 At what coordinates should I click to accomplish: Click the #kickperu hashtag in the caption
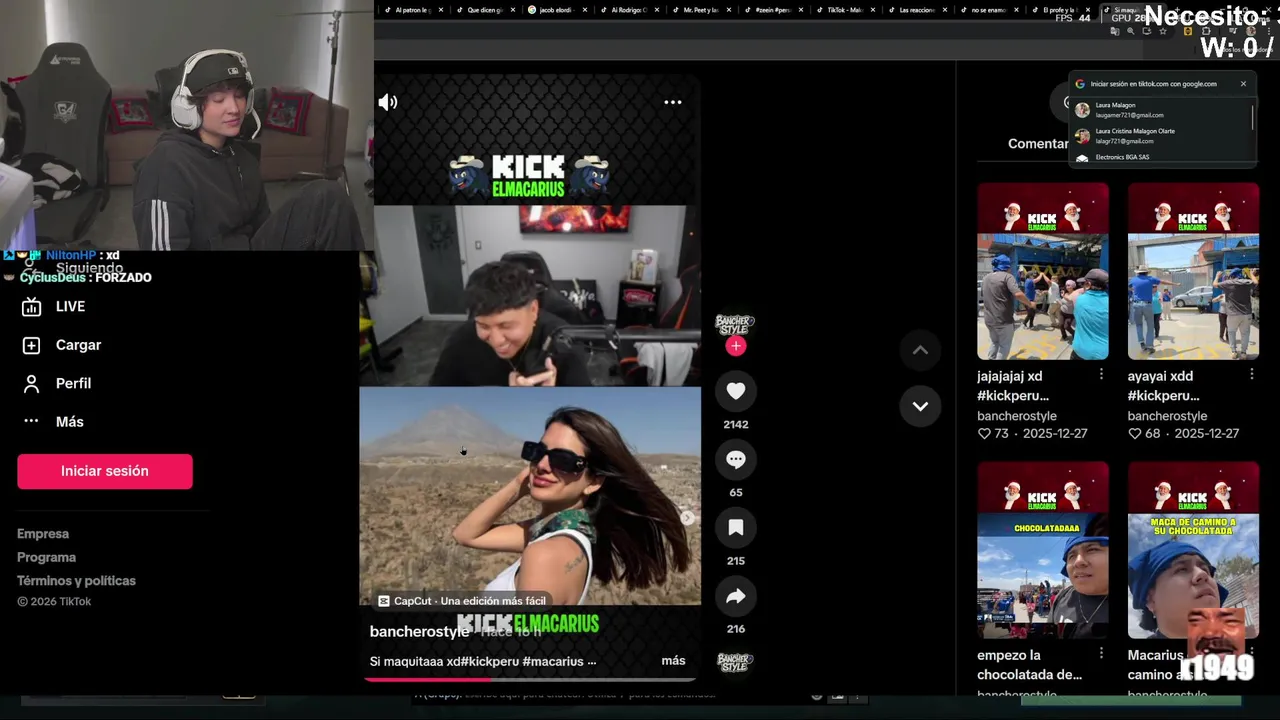pos(491,661)
